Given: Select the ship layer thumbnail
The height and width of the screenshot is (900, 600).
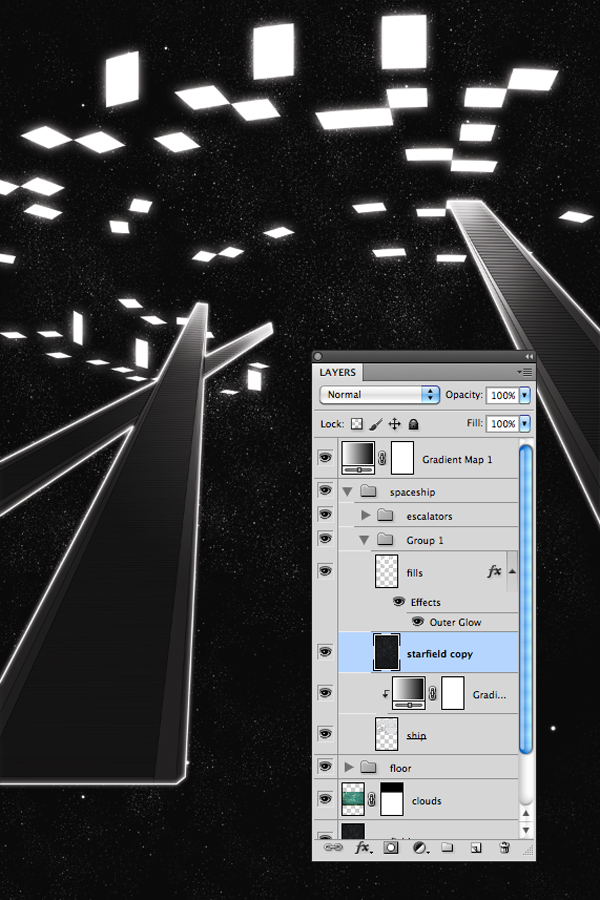Looking at the screenshot, I should pos(386,734).
